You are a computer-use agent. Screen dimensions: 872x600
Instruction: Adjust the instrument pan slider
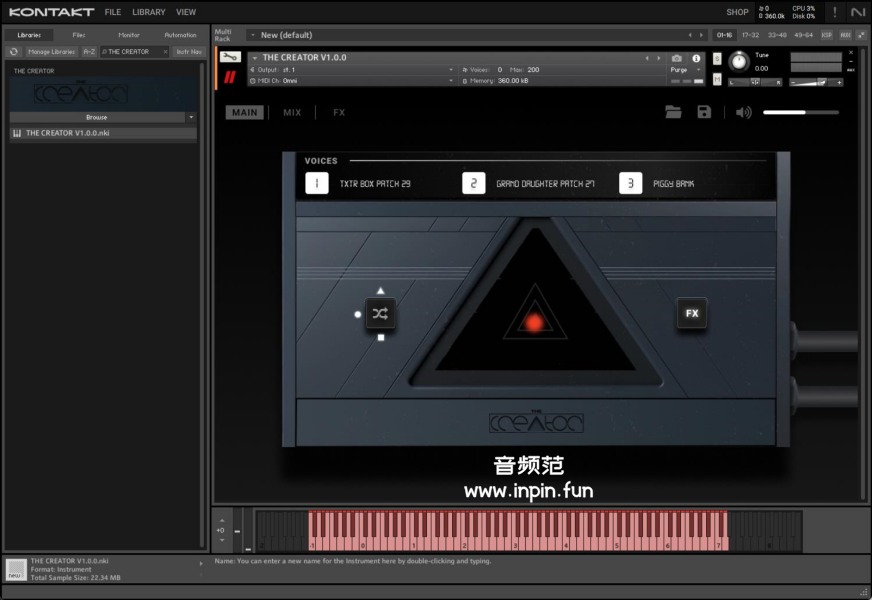(x=755, y=82)
